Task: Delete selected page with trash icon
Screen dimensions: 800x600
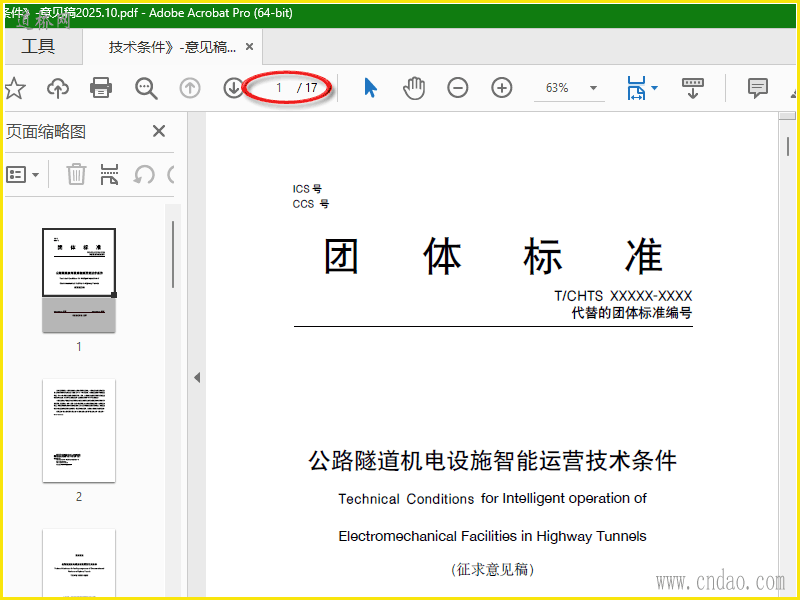Action: tap(76, 174)
